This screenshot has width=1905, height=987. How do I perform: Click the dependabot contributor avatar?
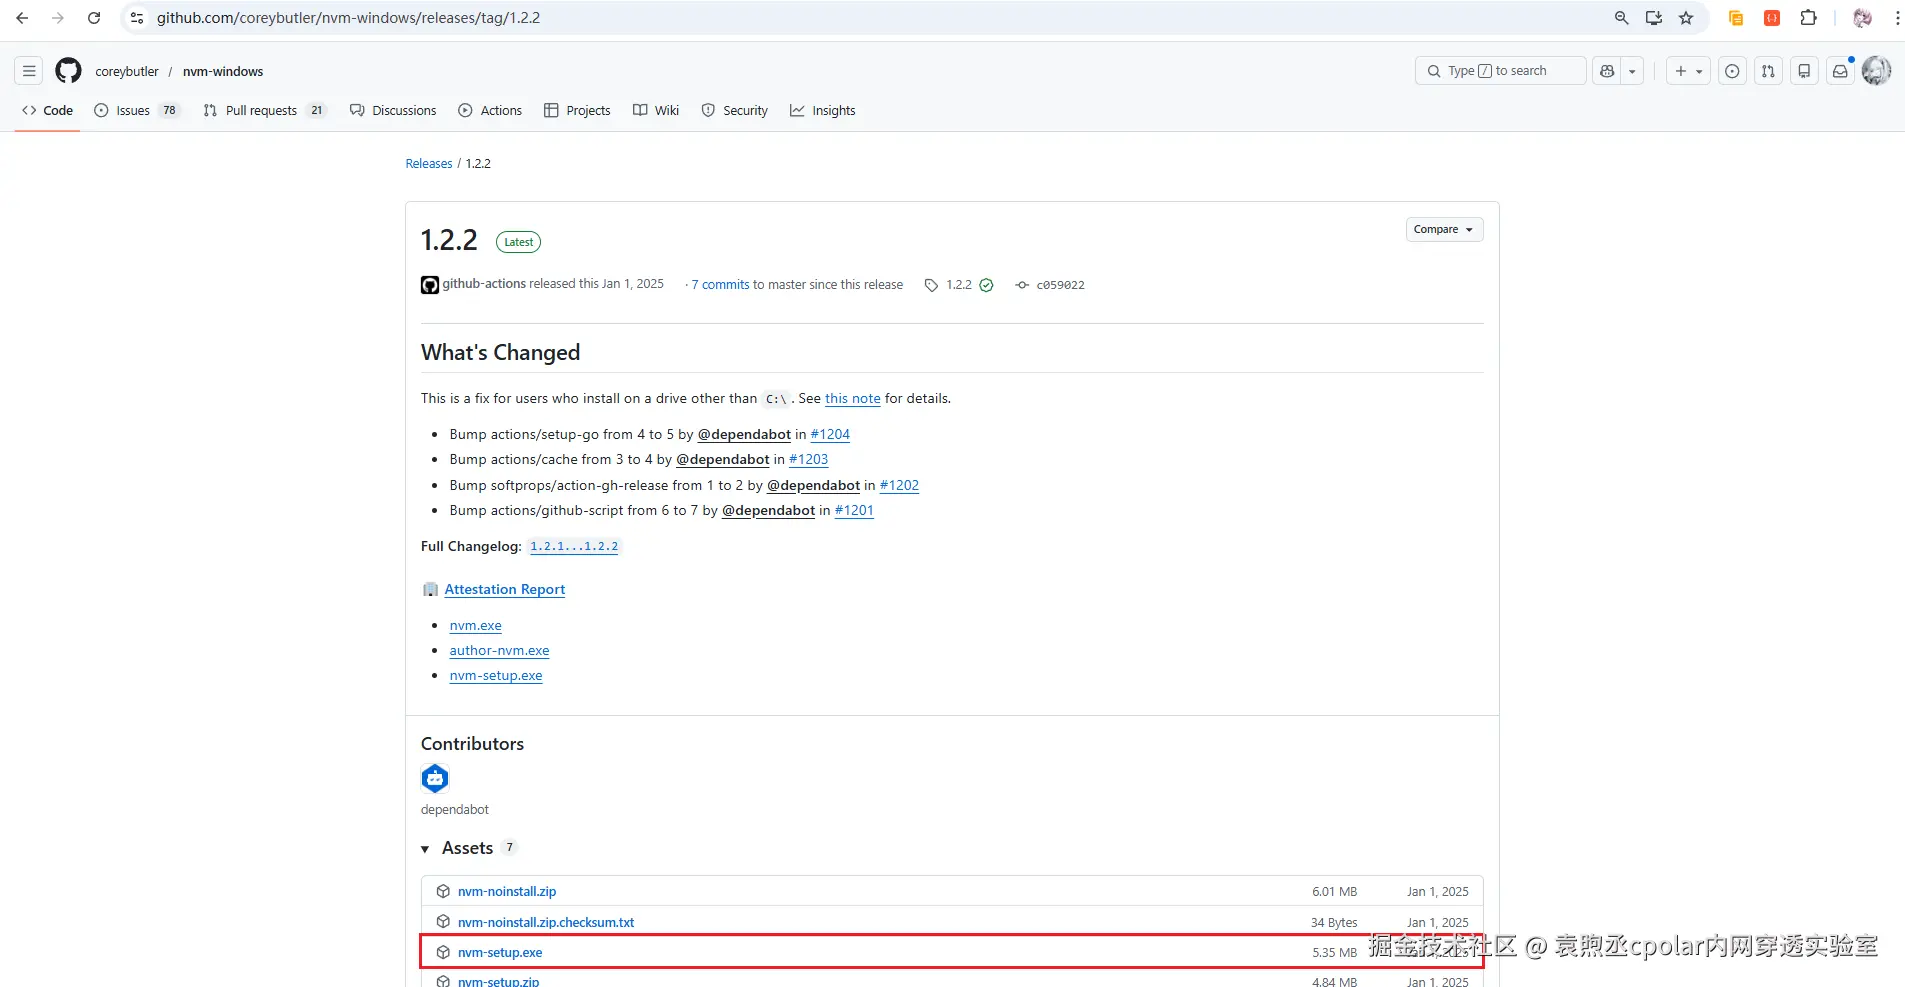click(435, 778)
